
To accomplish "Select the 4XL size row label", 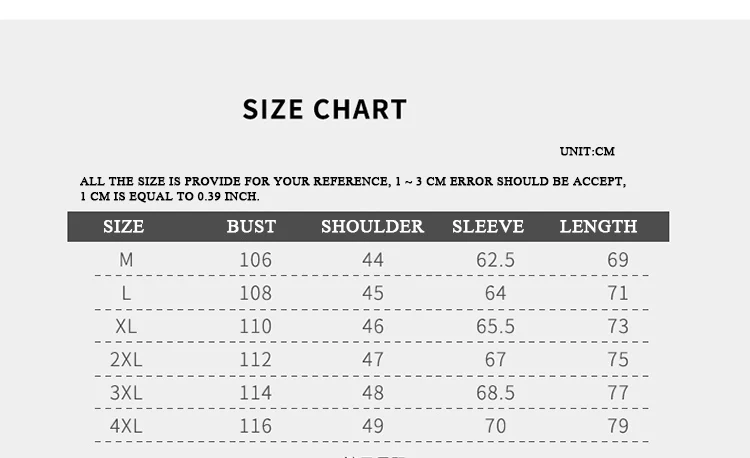I will 126,426.
